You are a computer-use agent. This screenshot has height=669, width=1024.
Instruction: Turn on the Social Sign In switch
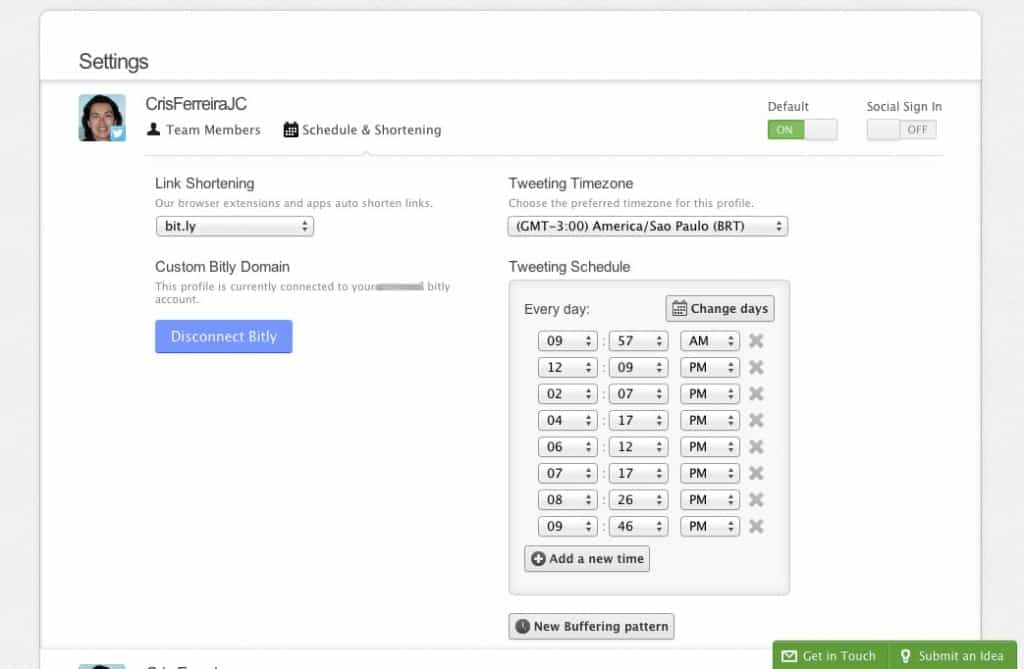tap(901, 129)
